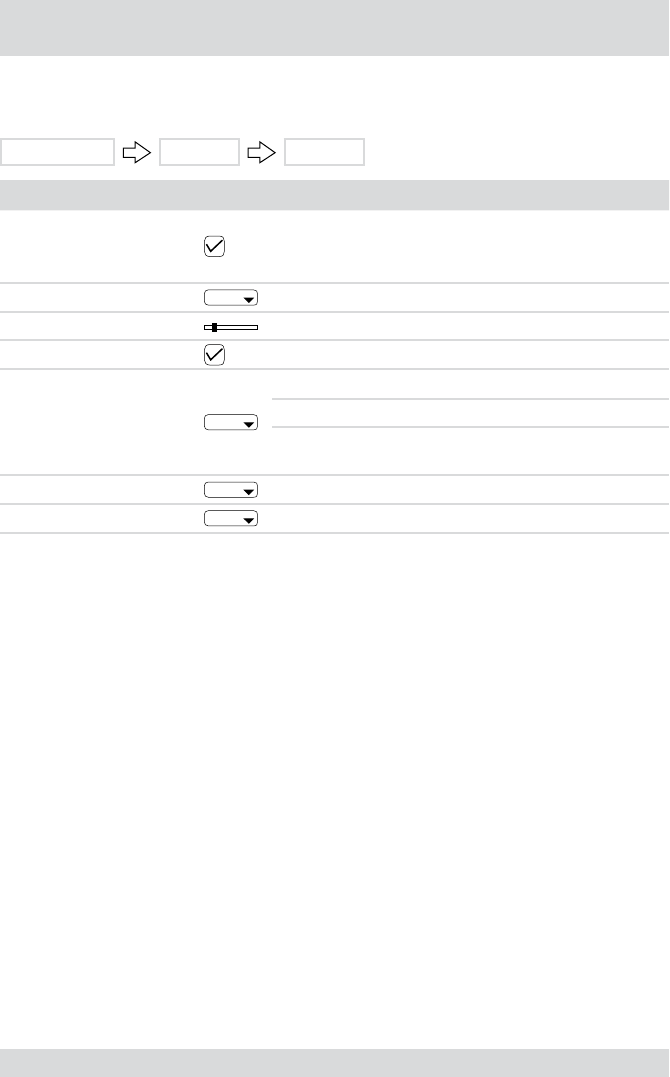Select the rightmost breadcrumb box
Image resolution: width=670 pixels, height=1077 pixels.
click(325, 152)
